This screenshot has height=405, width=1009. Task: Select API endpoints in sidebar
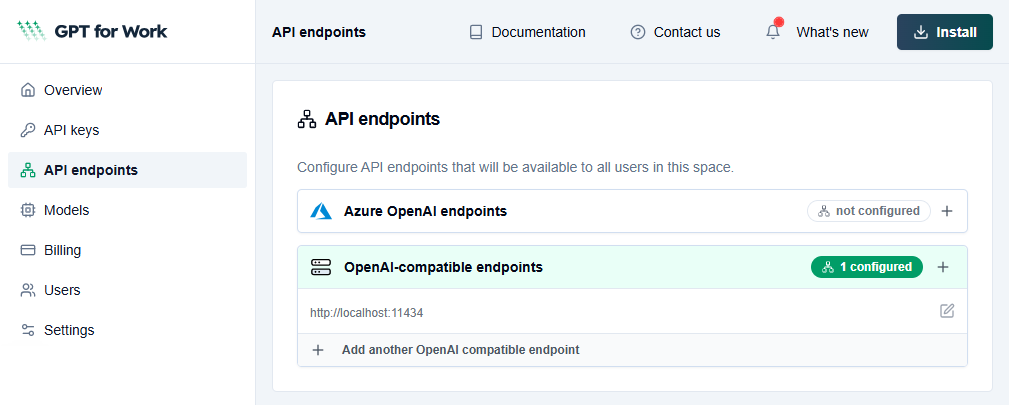click(x=127, y=170)
